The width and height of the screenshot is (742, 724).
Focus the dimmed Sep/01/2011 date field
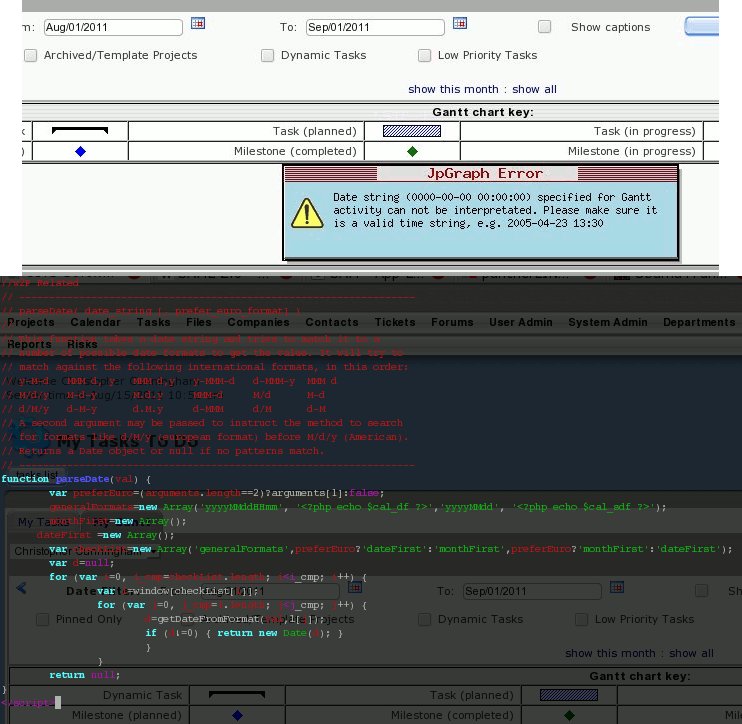click(x=532, y=591)
